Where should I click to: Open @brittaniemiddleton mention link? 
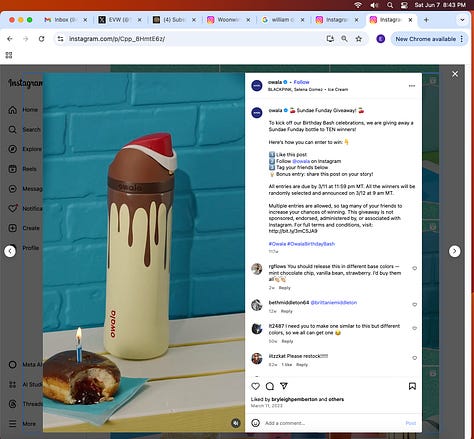tap(334, 303)
